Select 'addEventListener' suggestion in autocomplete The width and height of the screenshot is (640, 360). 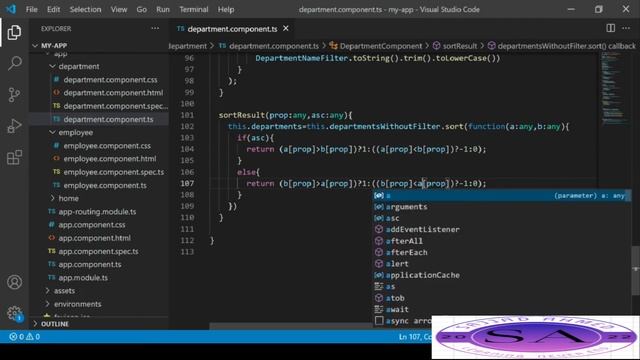[x=502, y=230]
